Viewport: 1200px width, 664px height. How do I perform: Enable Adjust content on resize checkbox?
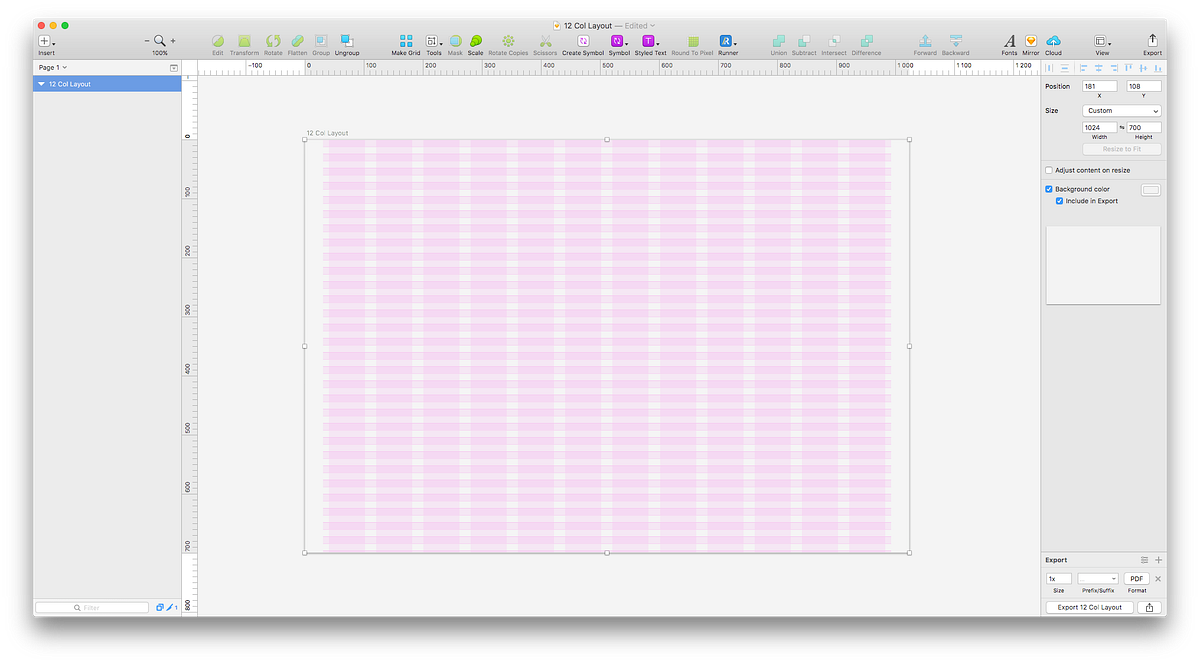(1049, 171)
